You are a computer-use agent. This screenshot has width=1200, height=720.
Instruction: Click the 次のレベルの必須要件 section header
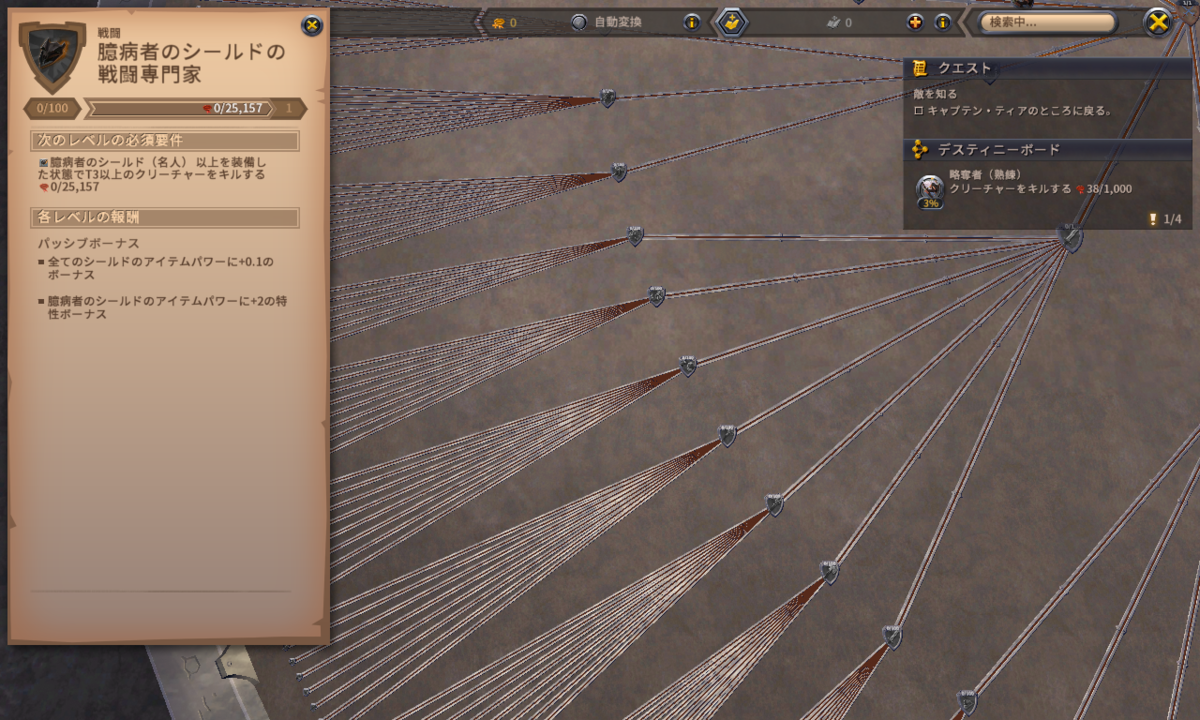[164, 141]
